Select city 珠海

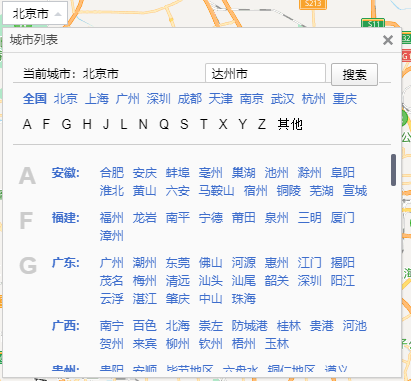tap(244, 299)
